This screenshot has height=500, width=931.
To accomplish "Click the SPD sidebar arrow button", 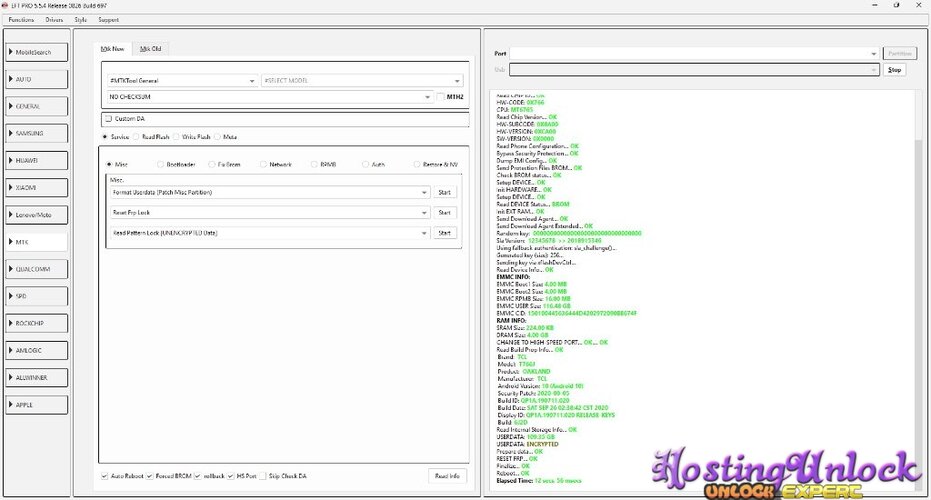I will (x=37, y=296).
